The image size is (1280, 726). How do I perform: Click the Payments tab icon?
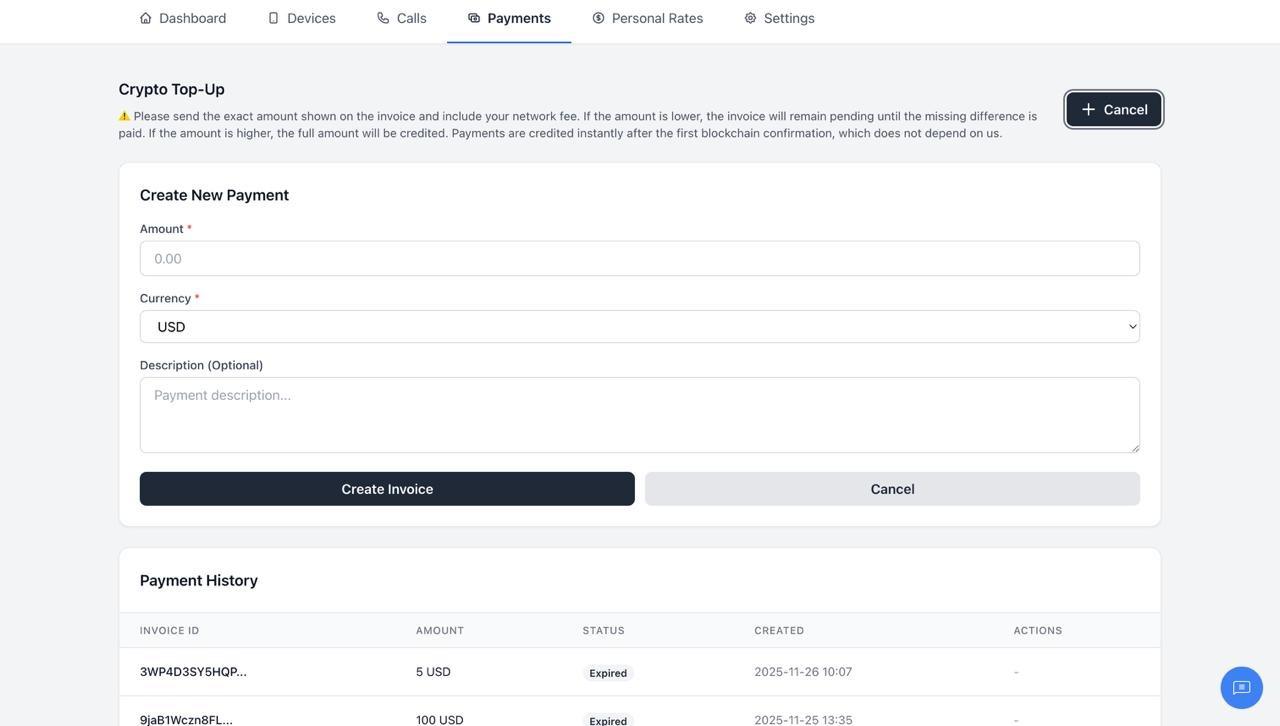[x=474, y=18]
